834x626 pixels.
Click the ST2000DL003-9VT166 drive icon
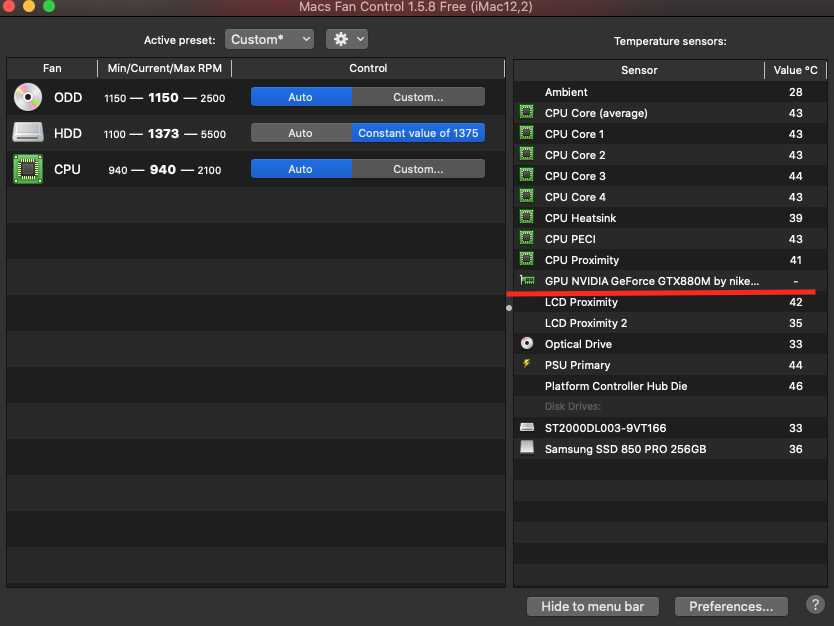point(527,427)
